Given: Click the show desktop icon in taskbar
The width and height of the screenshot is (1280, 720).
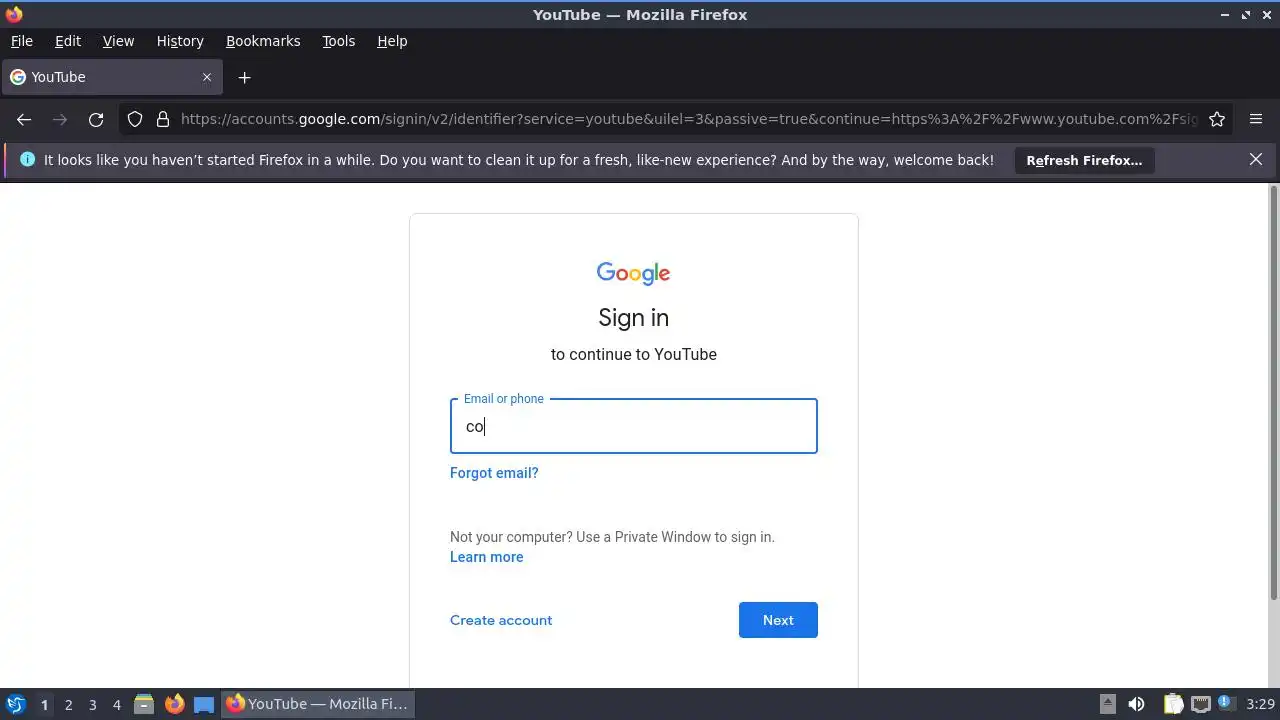Looking at the screenshot, I should 204,704.
